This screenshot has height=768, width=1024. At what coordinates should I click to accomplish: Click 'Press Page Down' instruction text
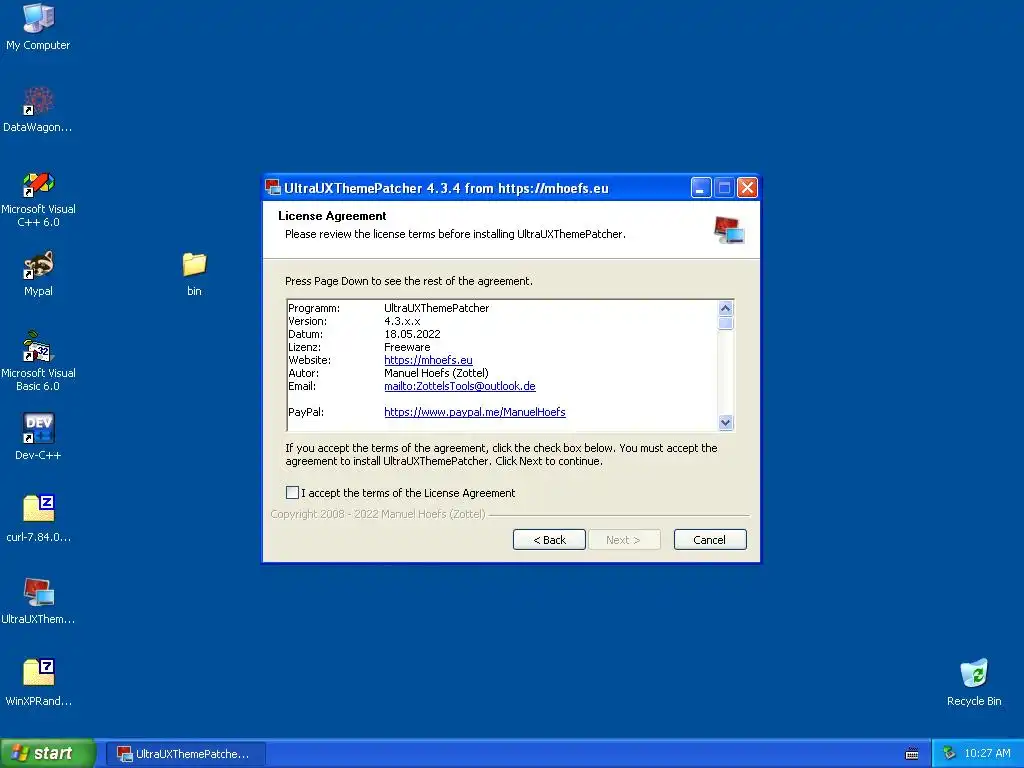point(409,281)
